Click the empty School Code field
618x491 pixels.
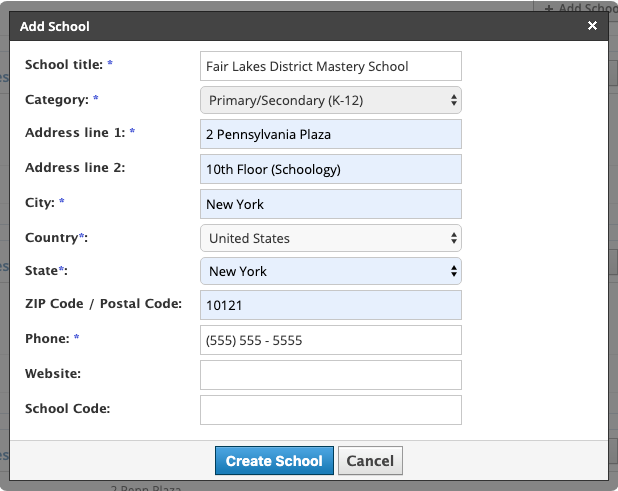pos(331,409)
